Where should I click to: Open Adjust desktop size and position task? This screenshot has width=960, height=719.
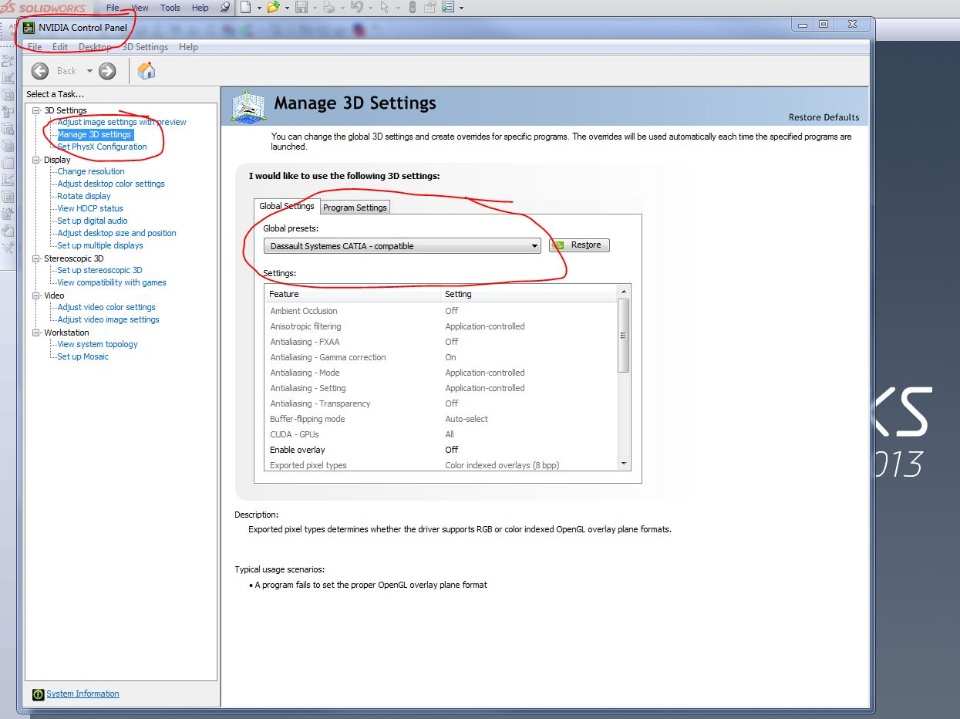[x=116, y=233]
